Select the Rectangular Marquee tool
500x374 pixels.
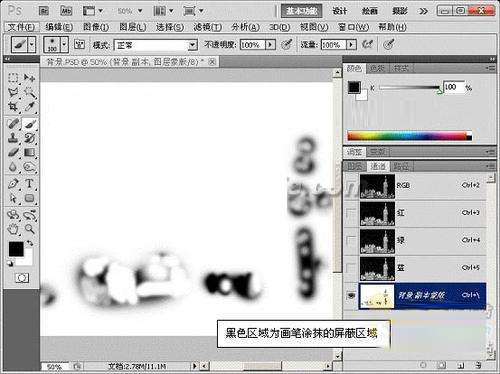point(13,78)
